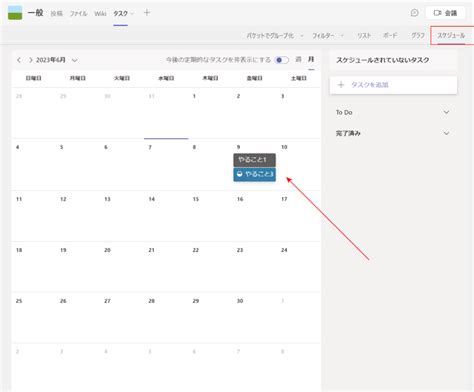Open the 2023年6月 month picker
The width and height of the screenshot is (474, 392).
coord(57,60)
